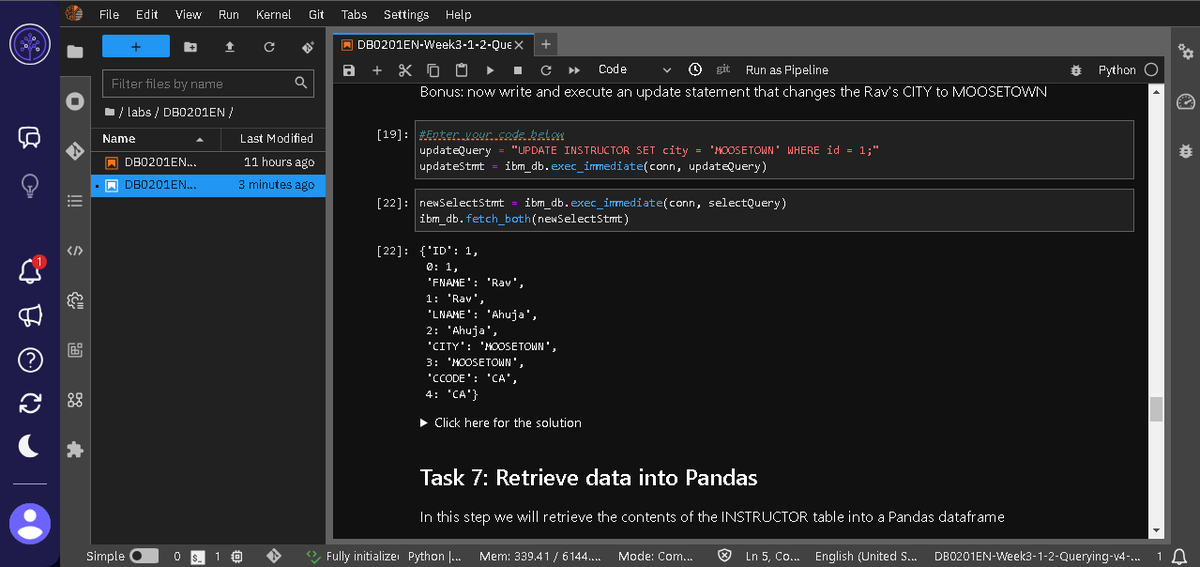Toggle the dark mode moon icon

coord(30,447)
